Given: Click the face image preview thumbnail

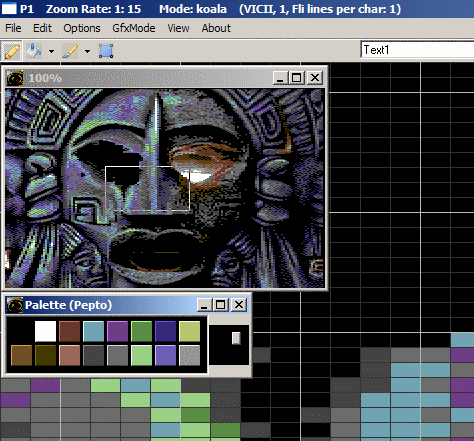Looking at the screenshot, I should [x=165, y=188].
